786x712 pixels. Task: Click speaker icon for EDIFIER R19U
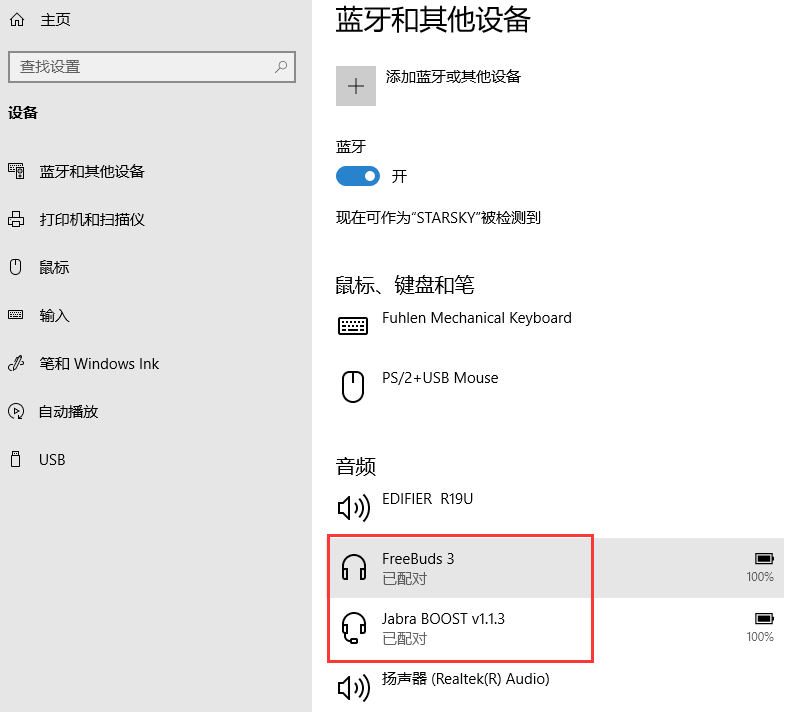tap(354, 507)
